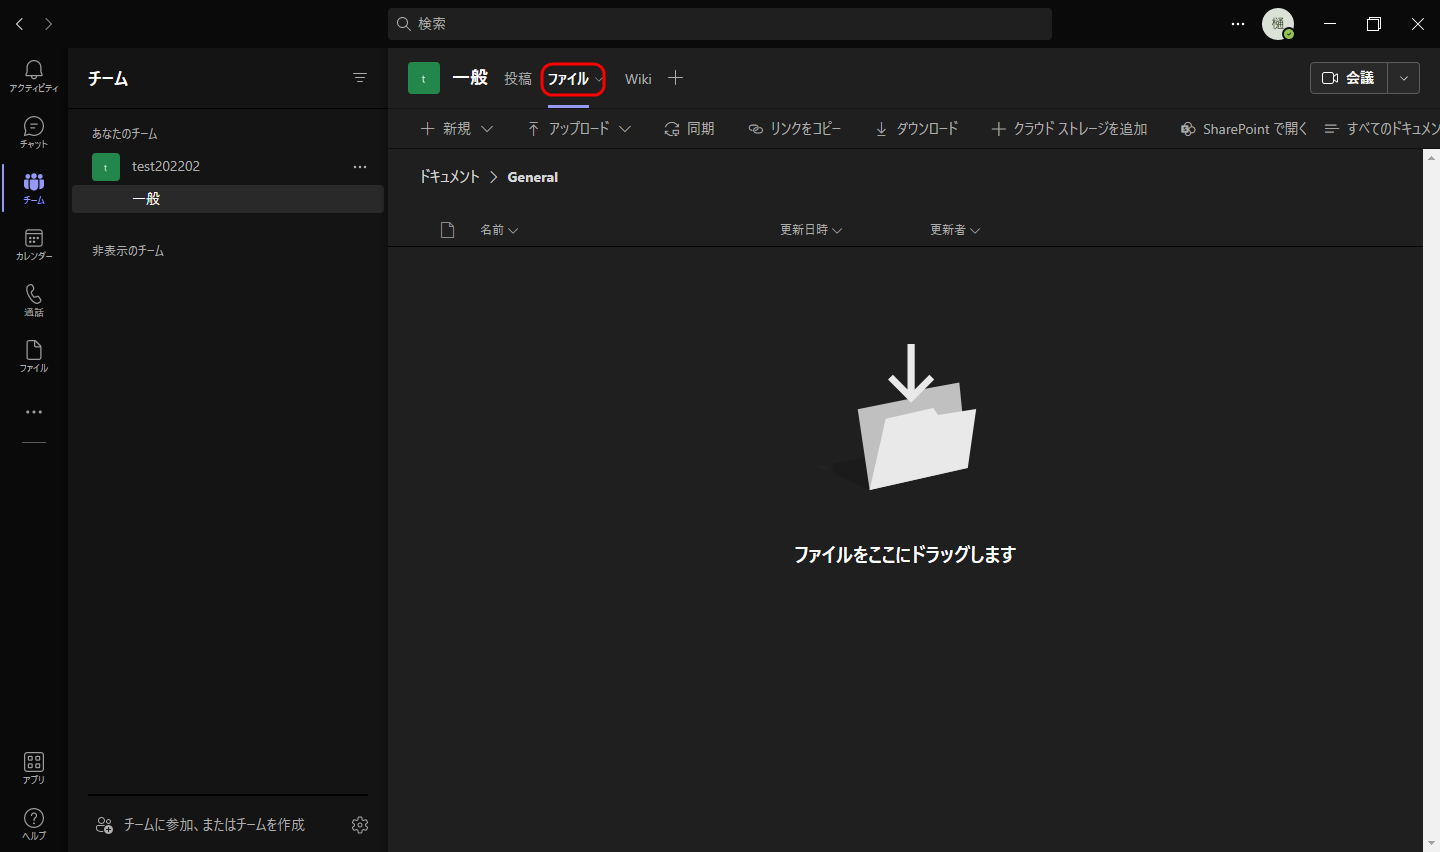This screenshot has height=852, width=1440.
Task: Open the ファイル tab dropdown chevron
Action: 599,79
